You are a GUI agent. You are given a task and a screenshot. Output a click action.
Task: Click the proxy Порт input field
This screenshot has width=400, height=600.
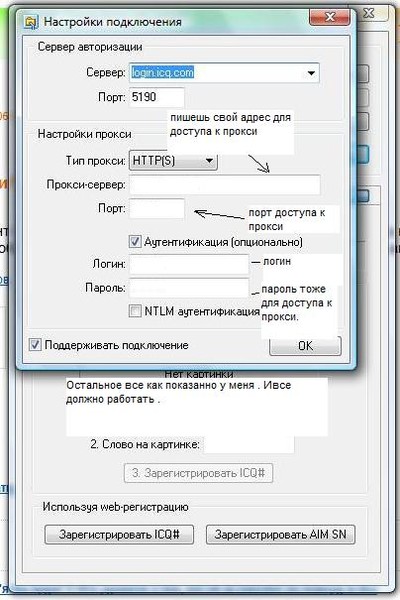click(x=157, y=209)
